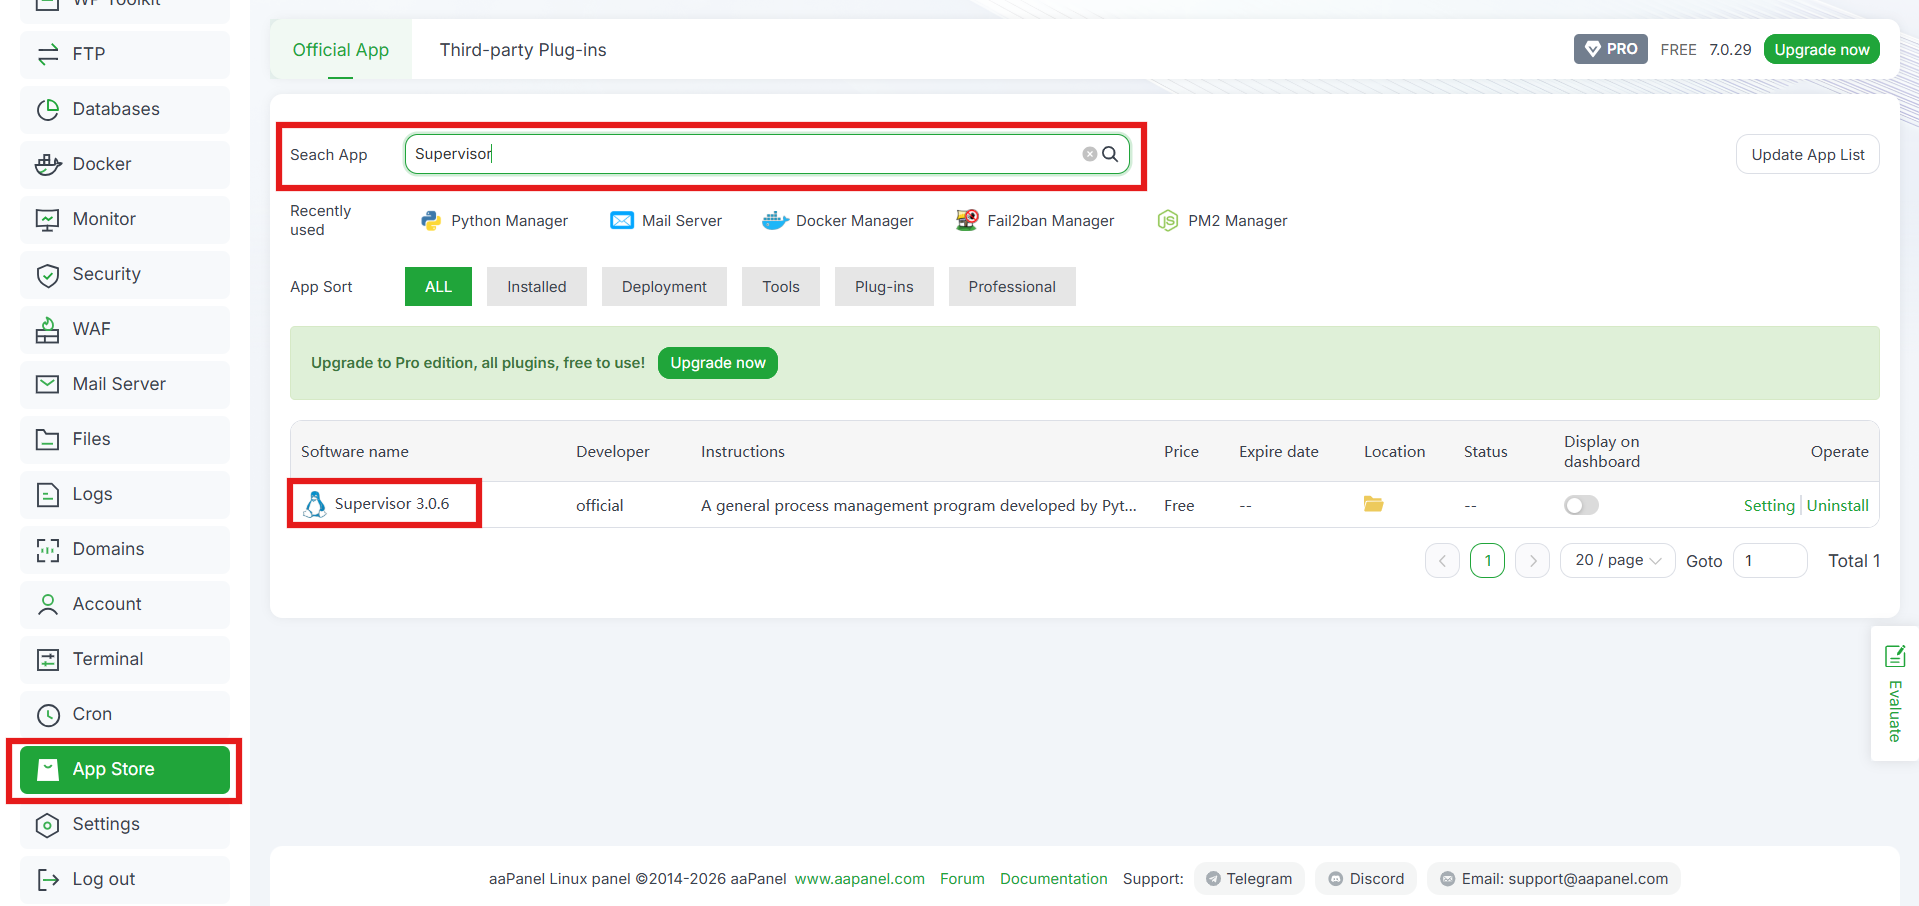Click the Docker Manager whale icon

(x=775, y=220)
